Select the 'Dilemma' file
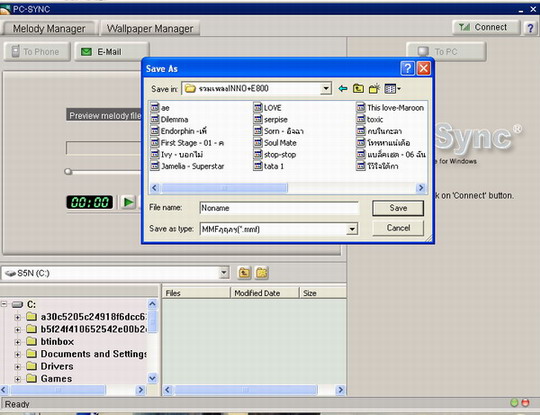 169,120
